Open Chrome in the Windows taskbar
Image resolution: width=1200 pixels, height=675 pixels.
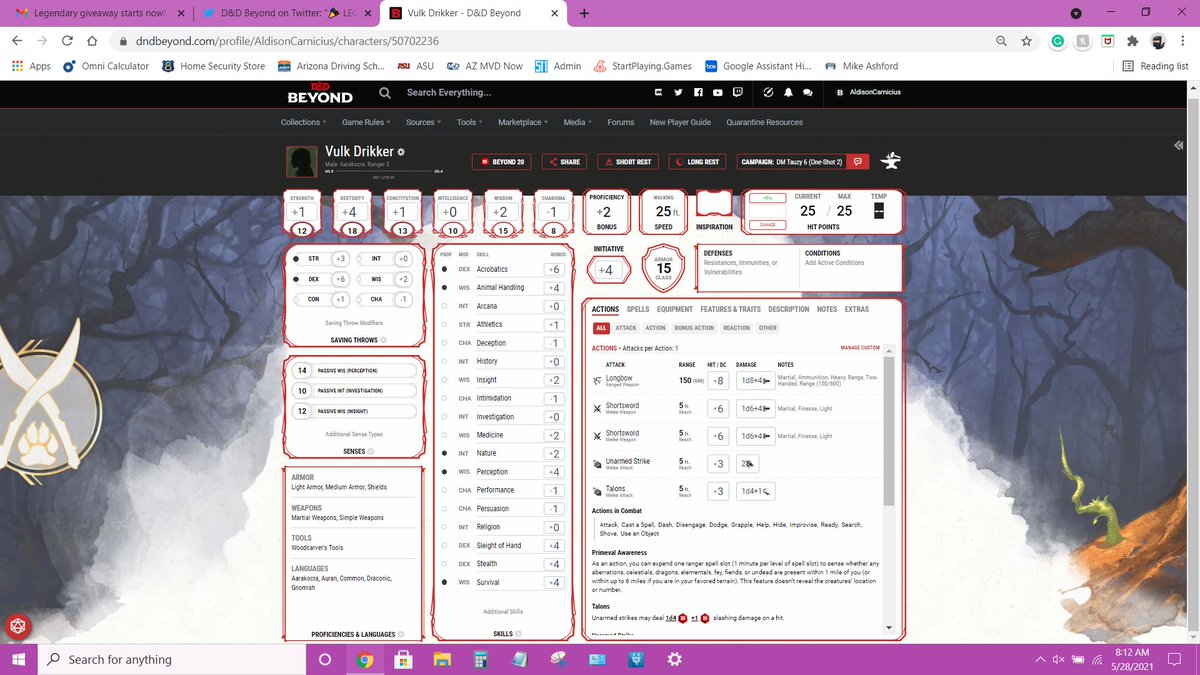click(x=363, y=659)
